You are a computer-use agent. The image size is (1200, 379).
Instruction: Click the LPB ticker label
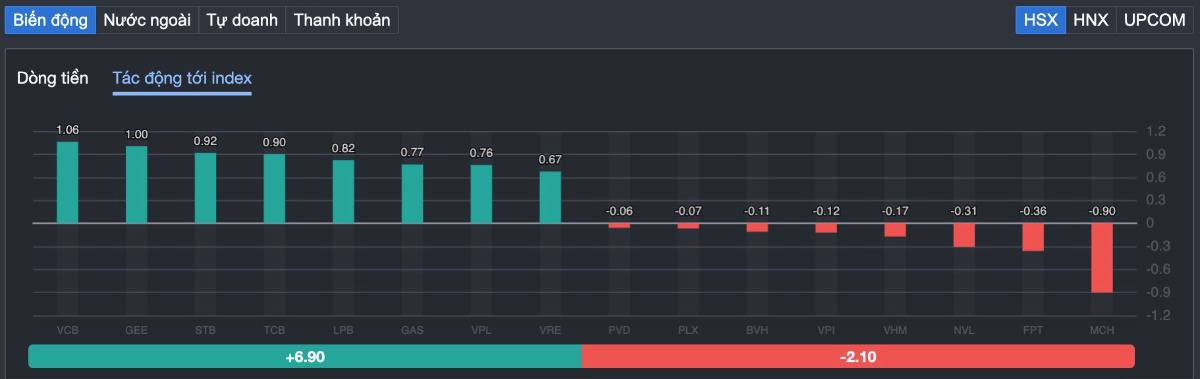pos(343,330)
